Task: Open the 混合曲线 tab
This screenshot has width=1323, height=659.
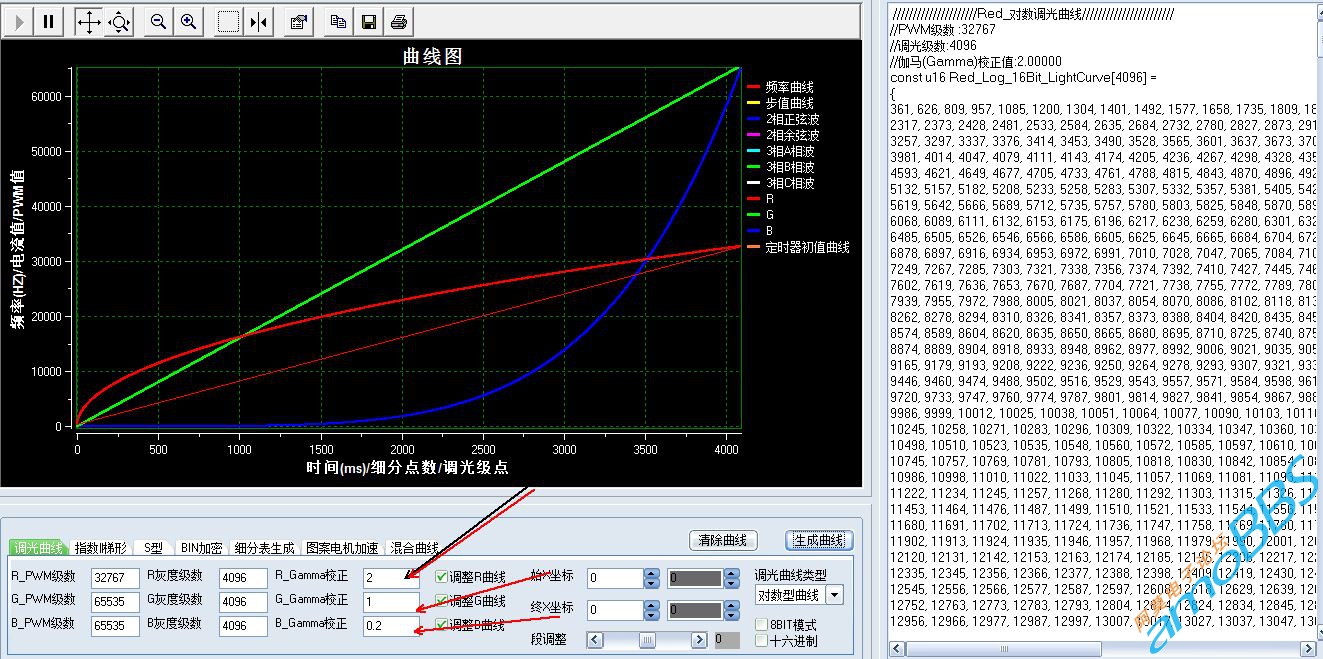Action: 414,548
